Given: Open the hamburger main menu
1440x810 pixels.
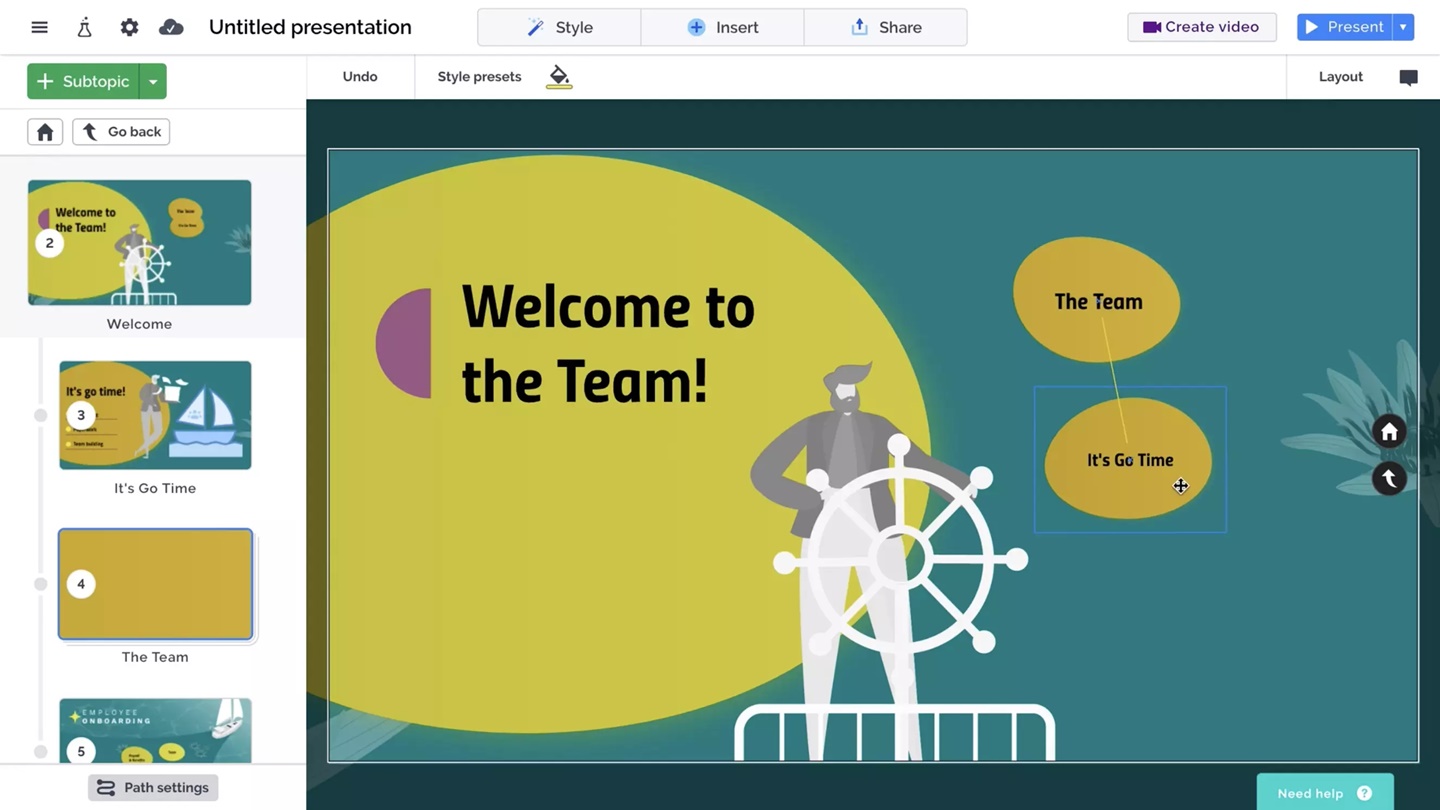Looking at the screenshot, I should pos(39,27).
